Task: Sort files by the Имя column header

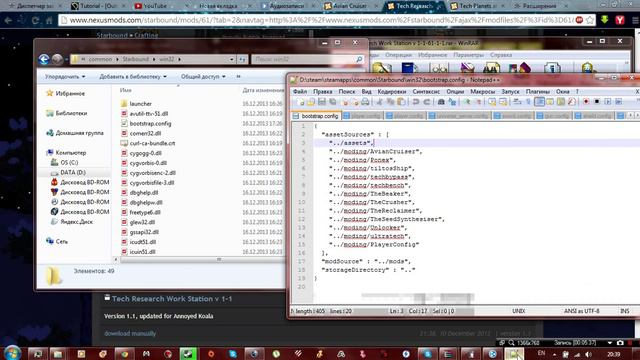Action: 126,90
